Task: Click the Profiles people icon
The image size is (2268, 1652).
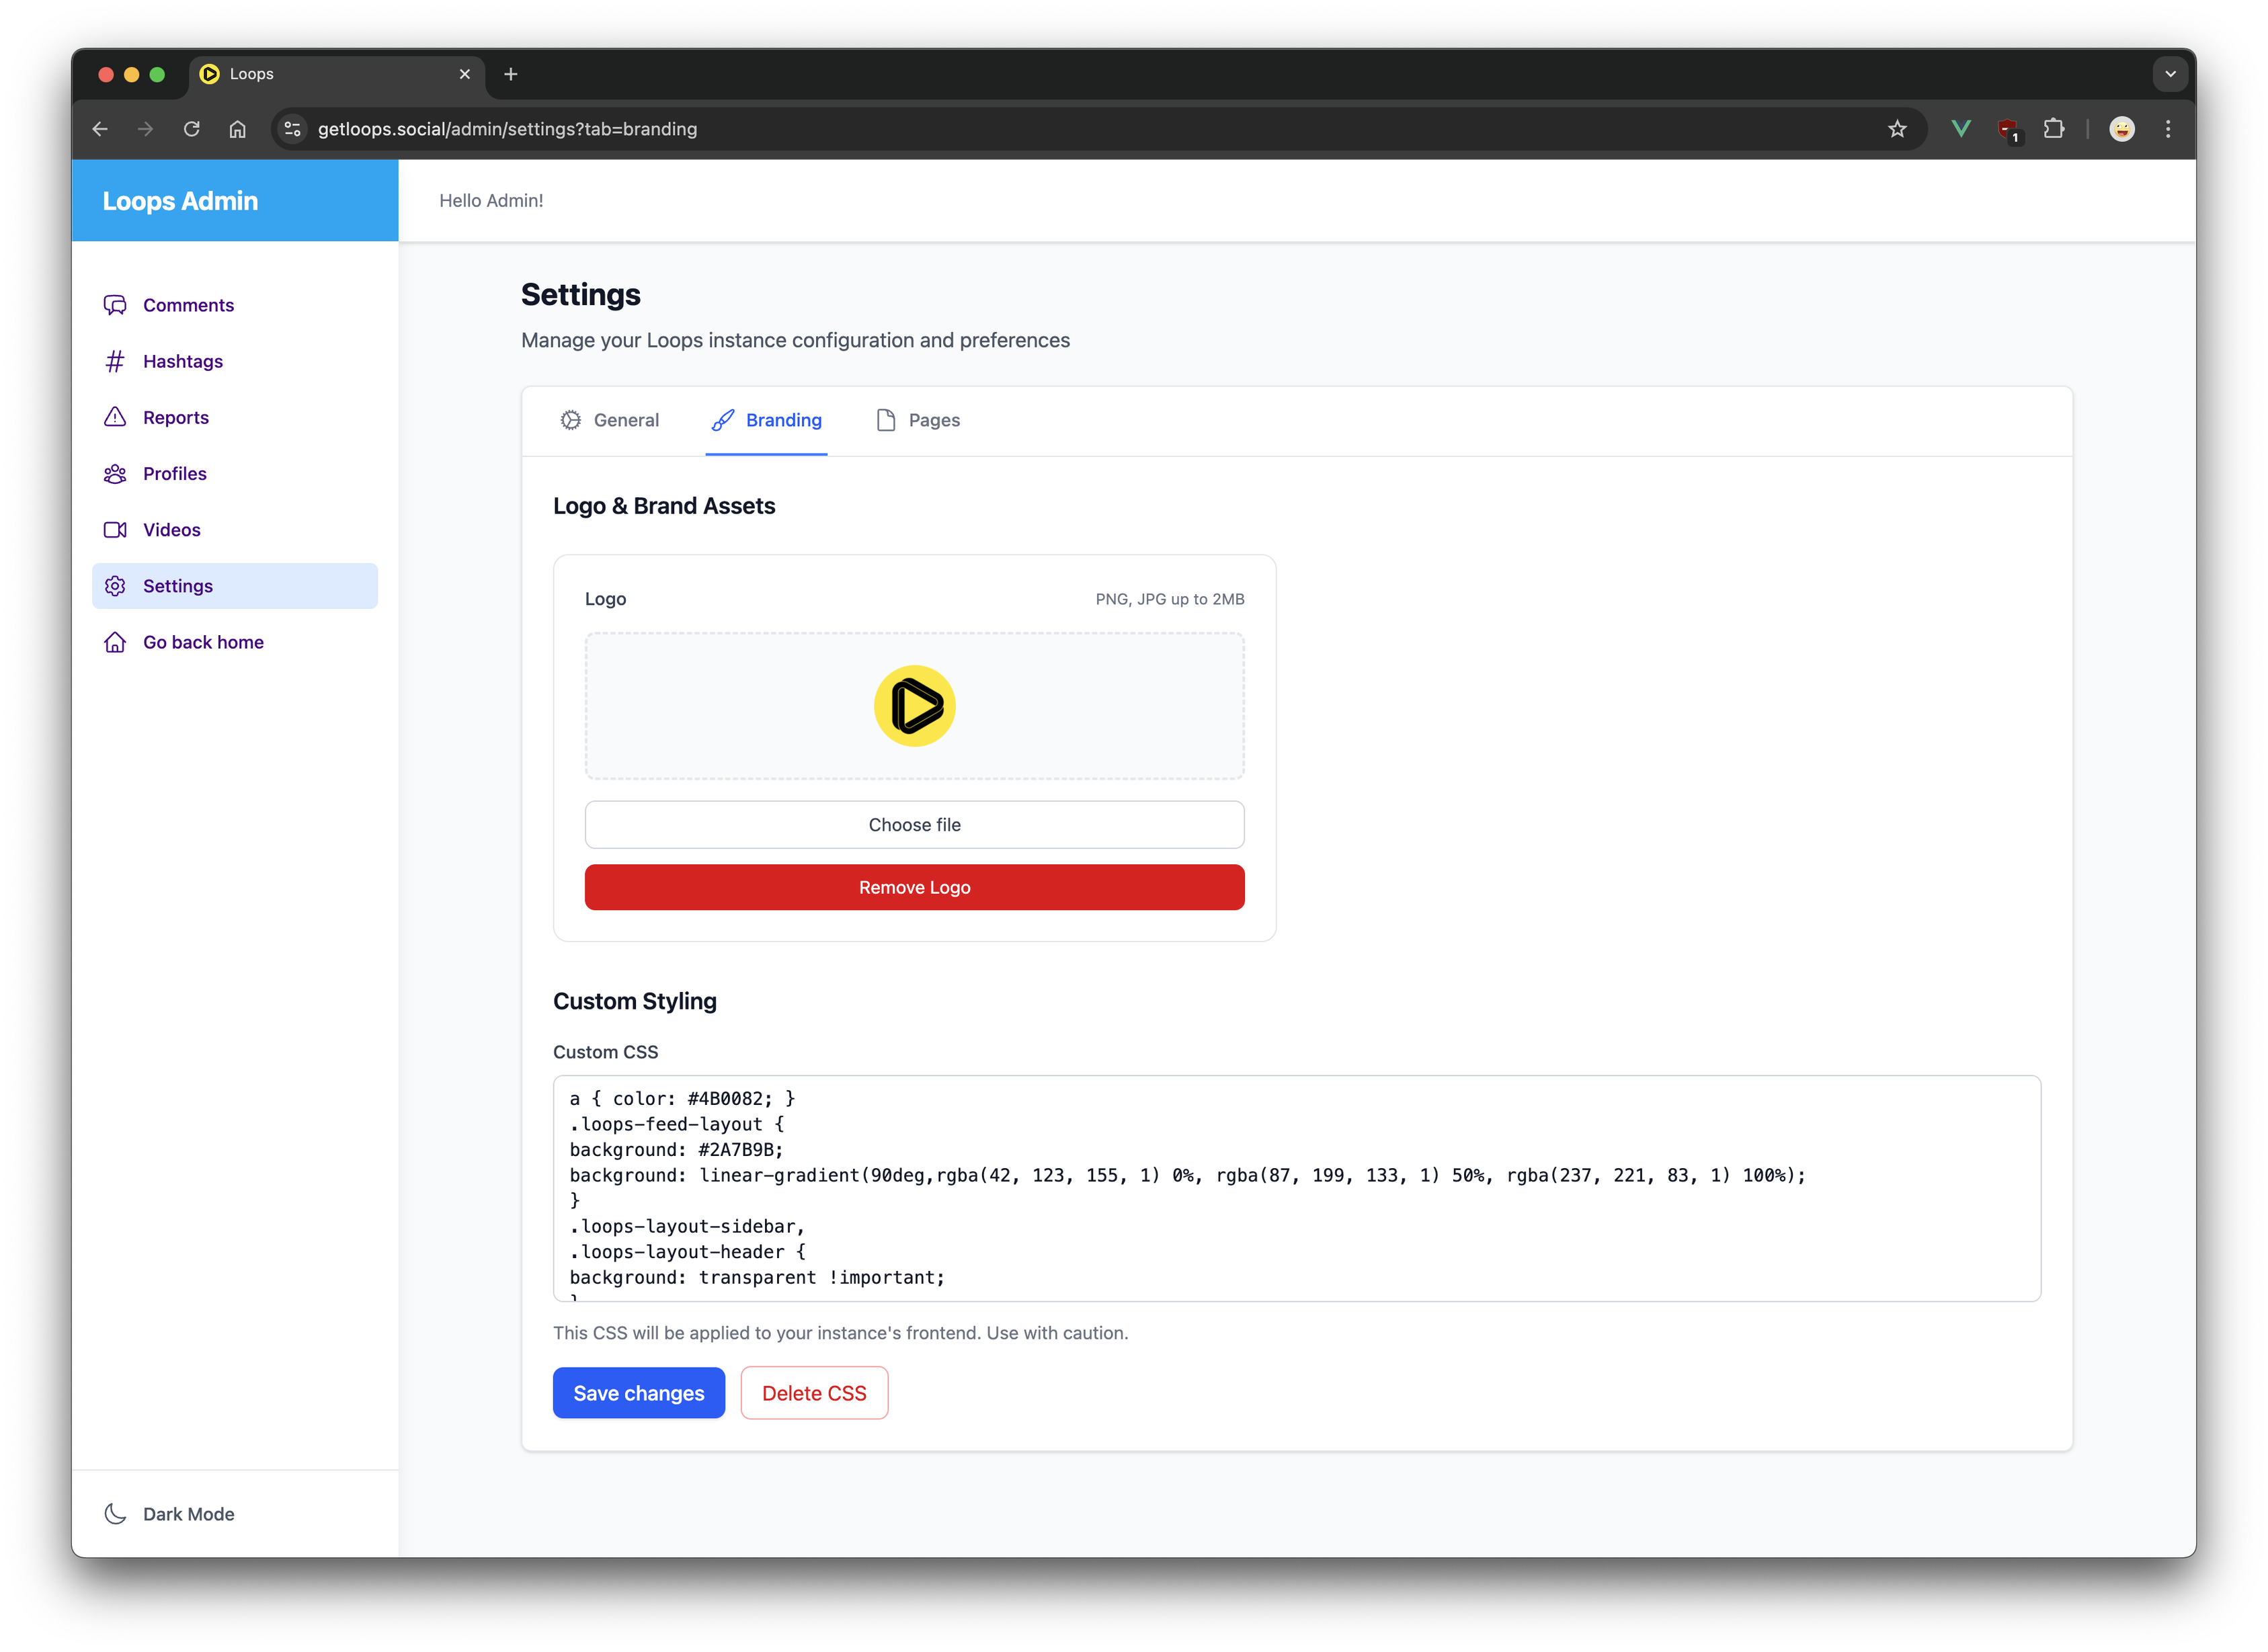Action: pyautogui.click(x=115, y=473)
